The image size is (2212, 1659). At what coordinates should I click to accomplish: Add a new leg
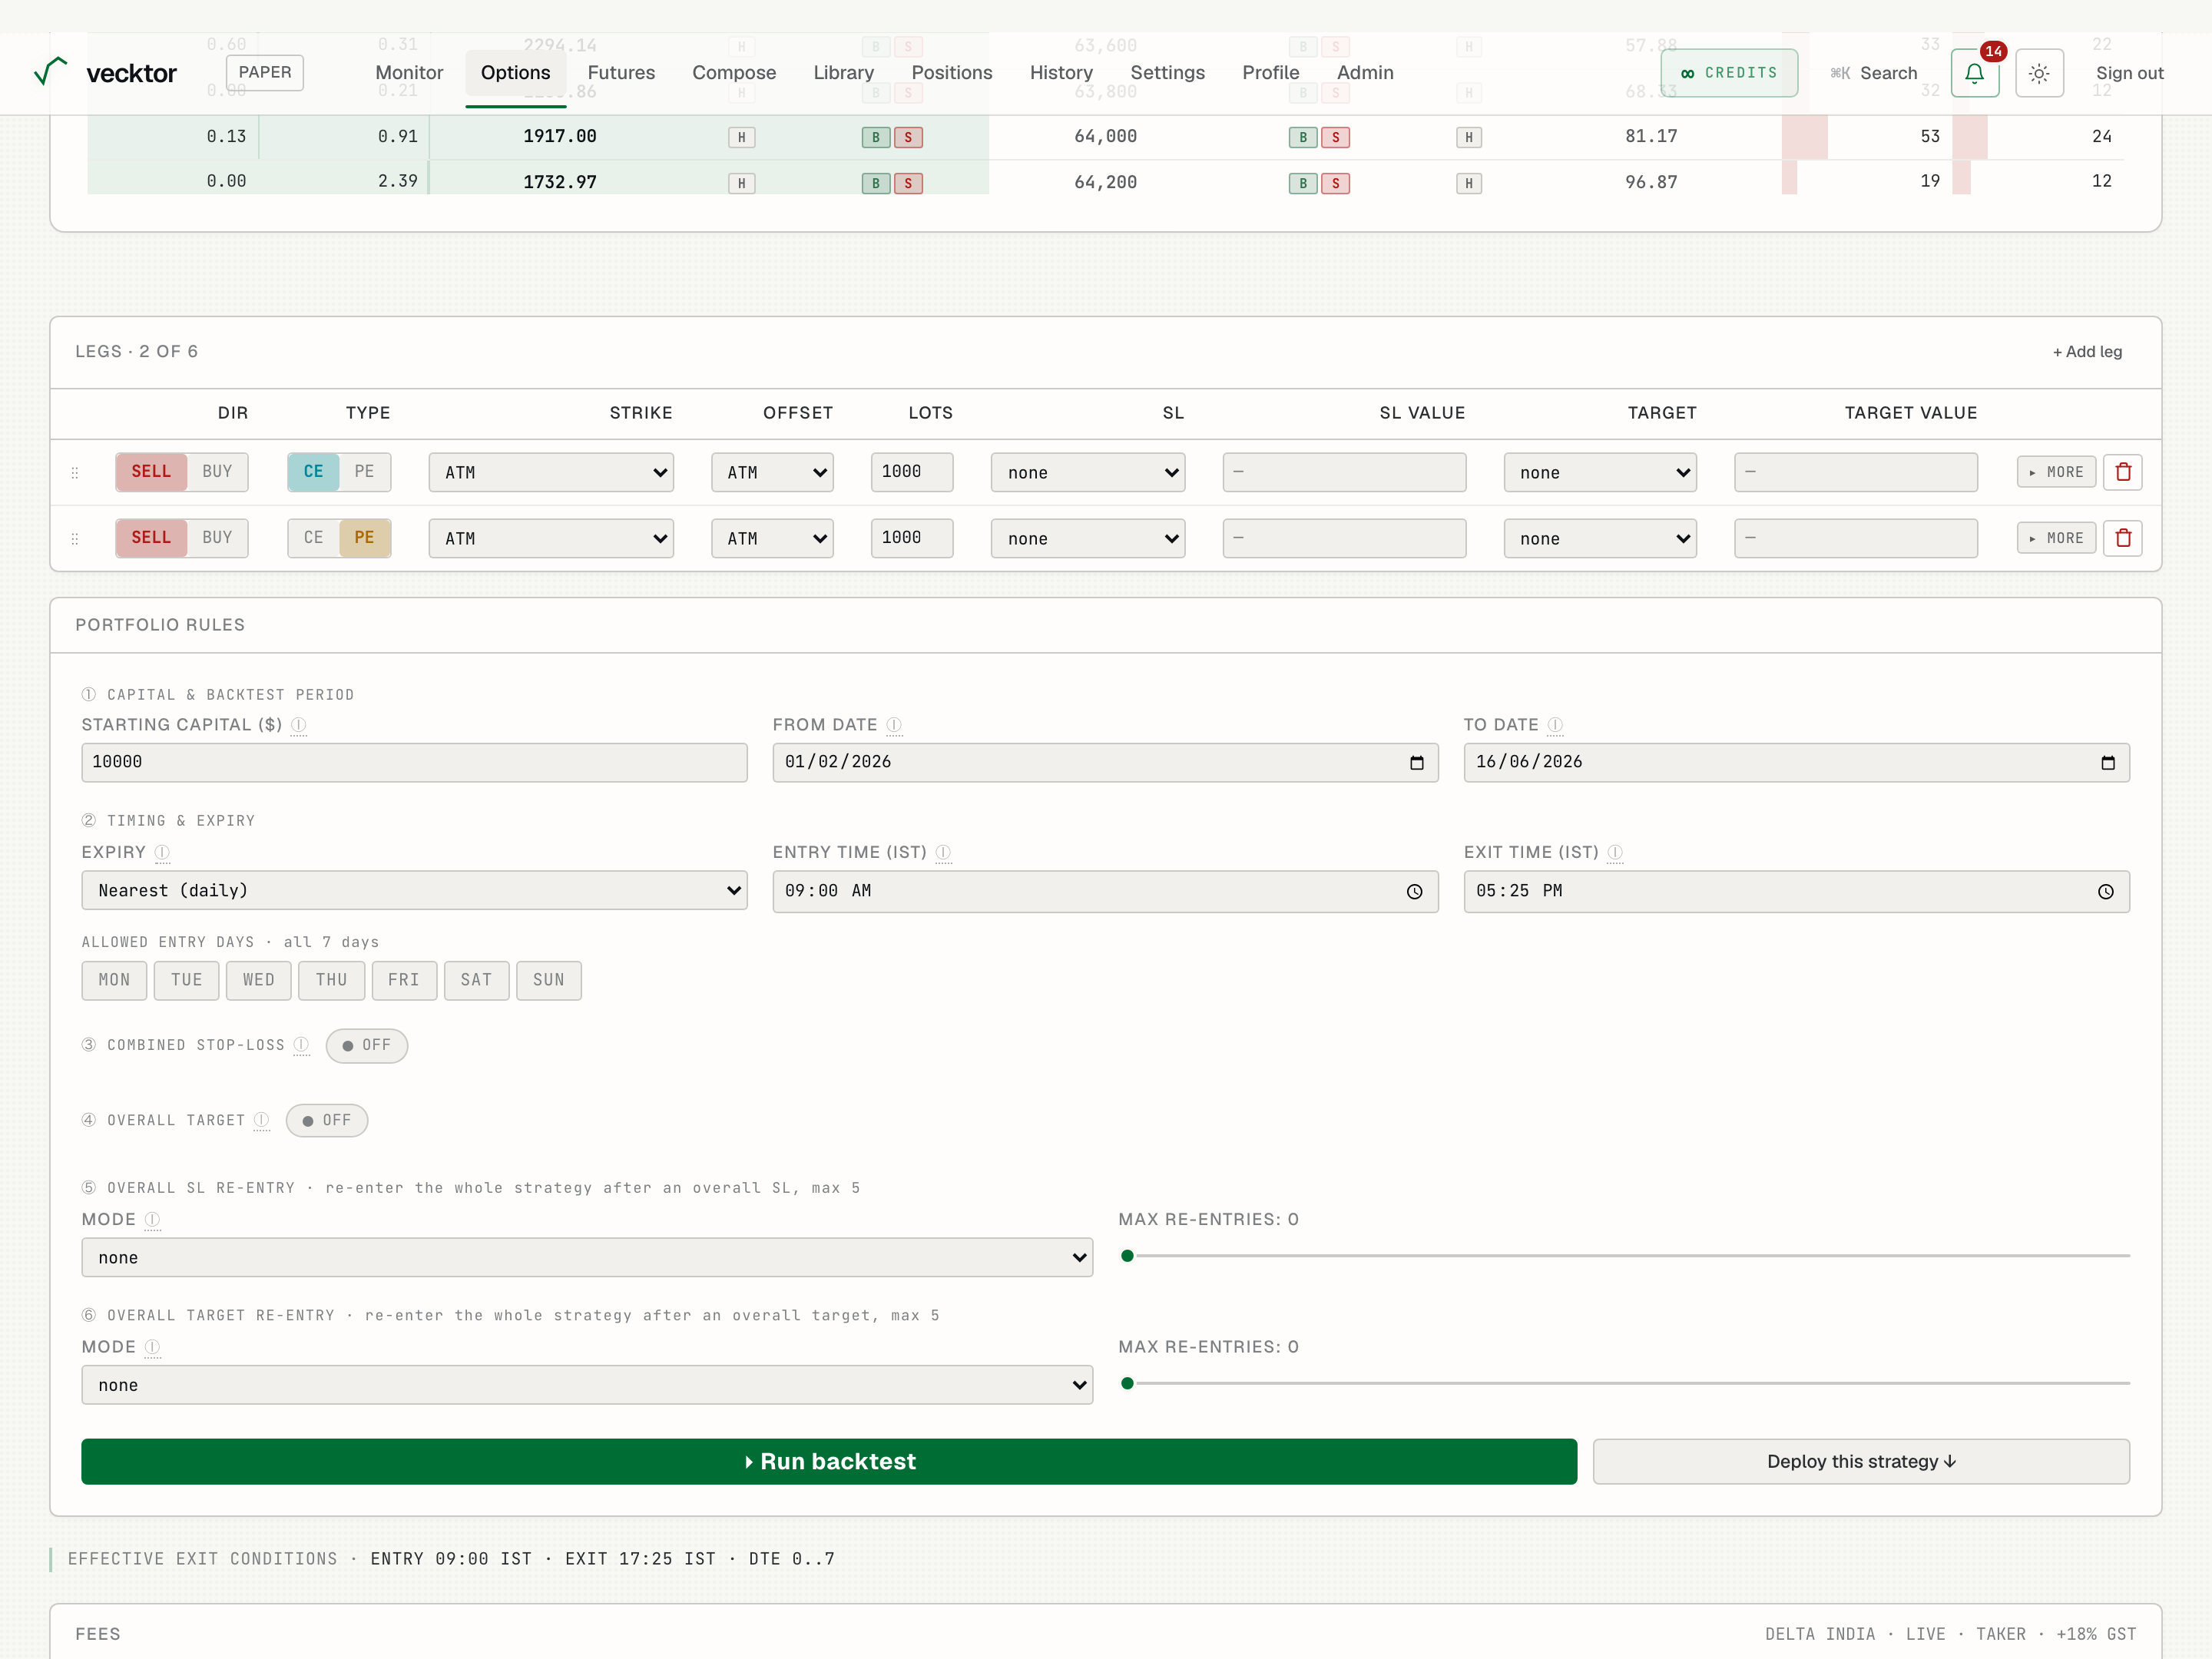[x=2087, y=352]
